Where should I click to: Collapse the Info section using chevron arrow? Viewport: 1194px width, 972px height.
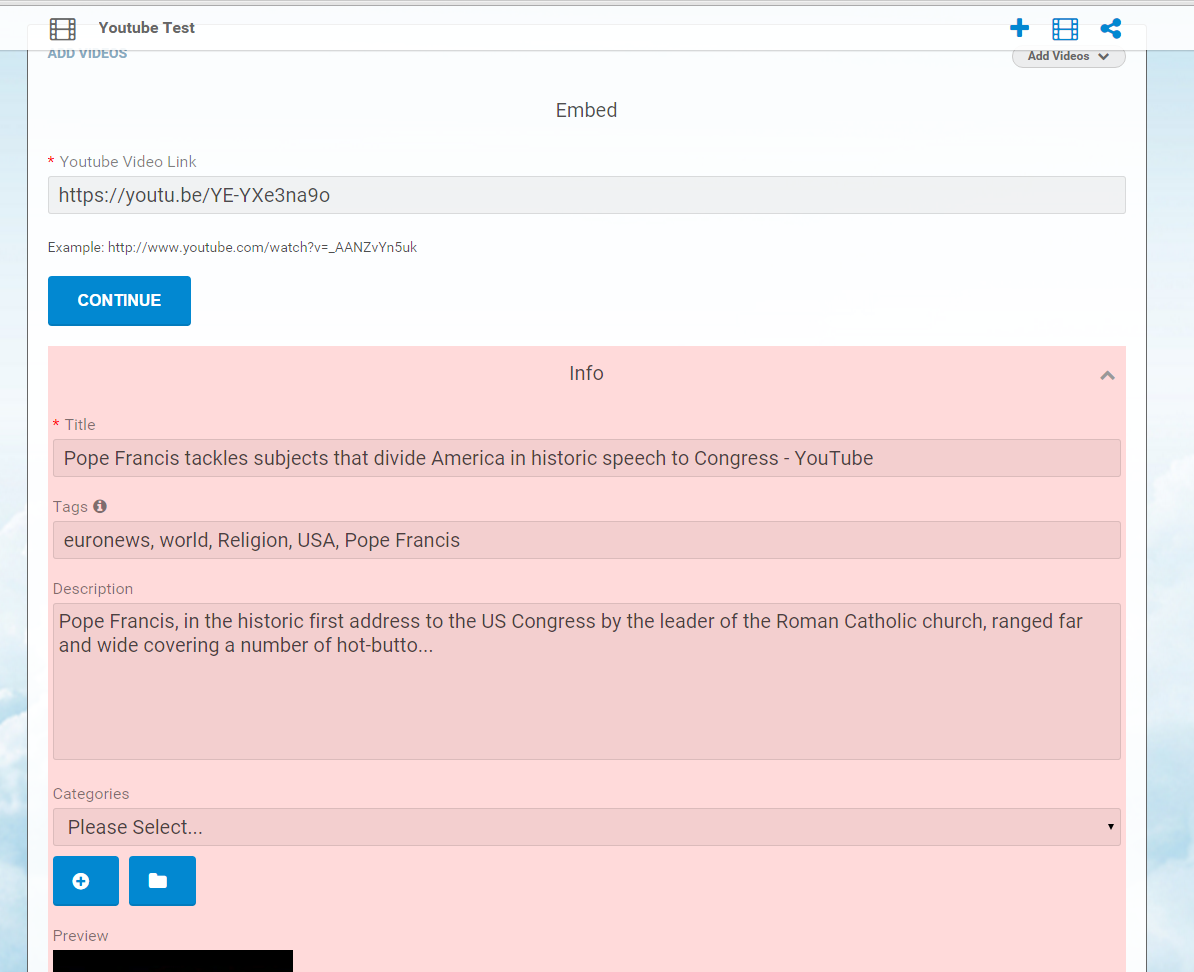(1107, 376)
